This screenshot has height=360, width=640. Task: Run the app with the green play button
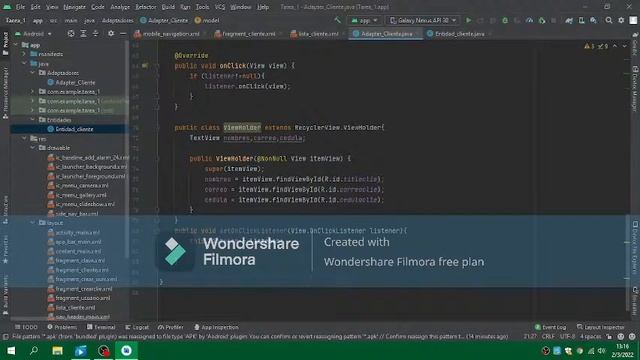pos(469,20)
